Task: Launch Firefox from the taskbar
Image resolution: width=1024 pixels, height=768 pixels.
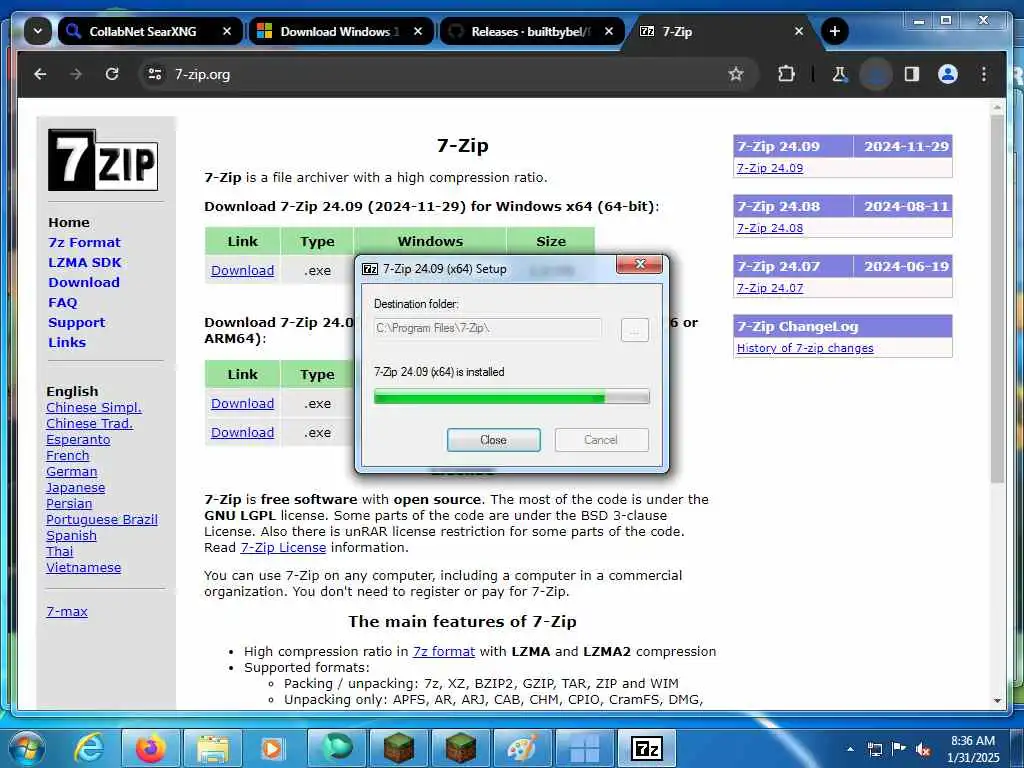Action: tap(150, 748)
